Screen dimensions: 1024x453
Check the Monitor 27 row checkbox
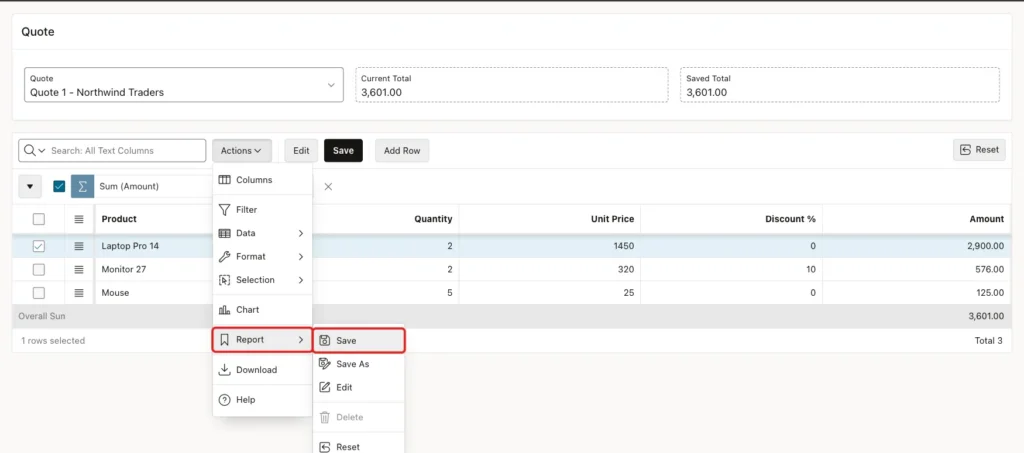[39, 270]
